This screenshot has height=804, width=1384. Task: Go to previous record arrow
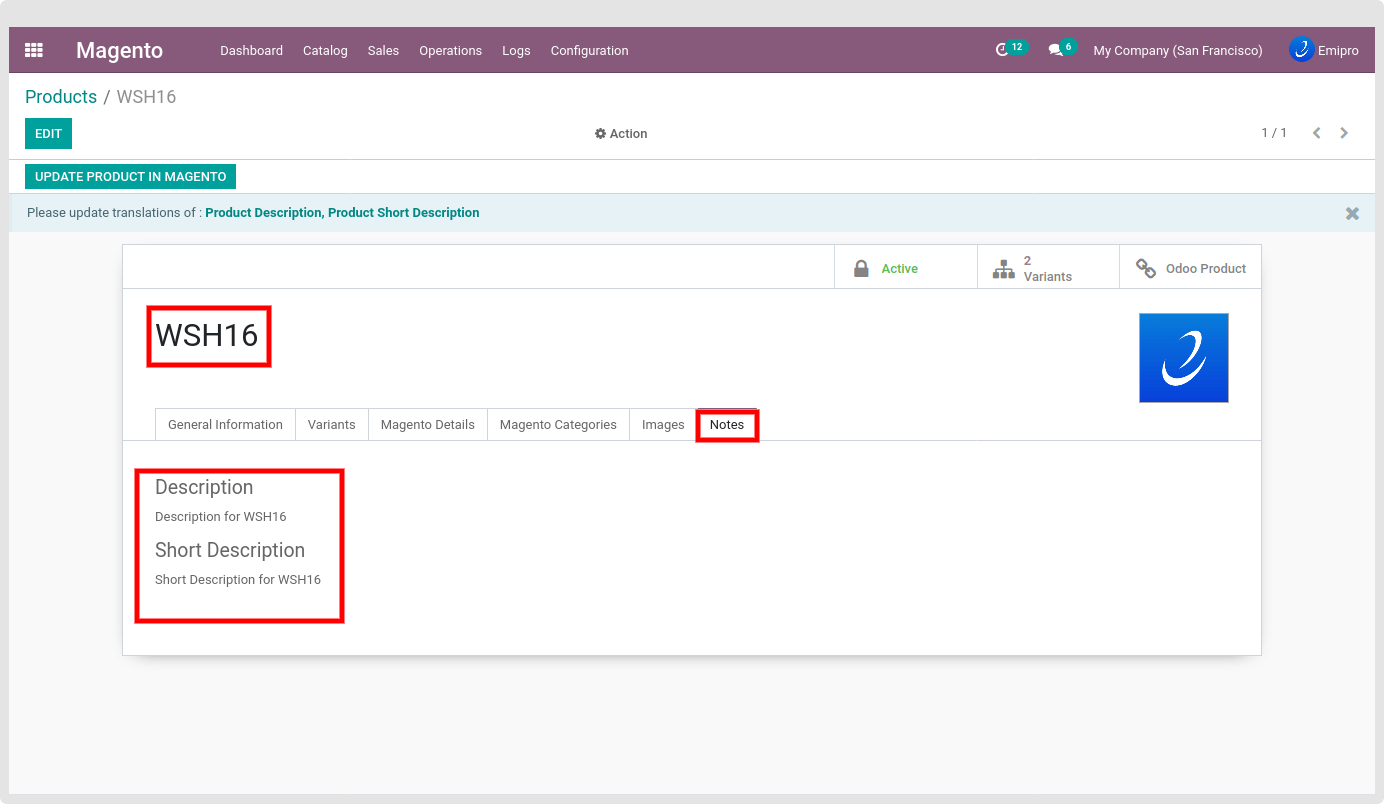tap(1317, 133)
